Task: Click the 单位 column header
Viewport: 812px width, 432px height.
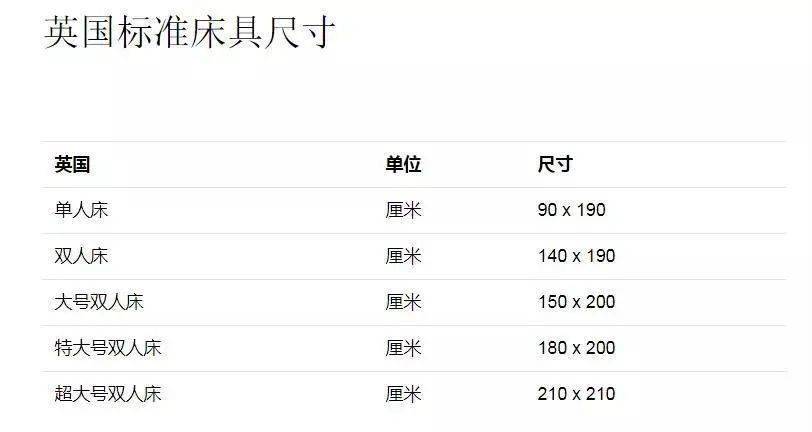Action: pos(403,165)
